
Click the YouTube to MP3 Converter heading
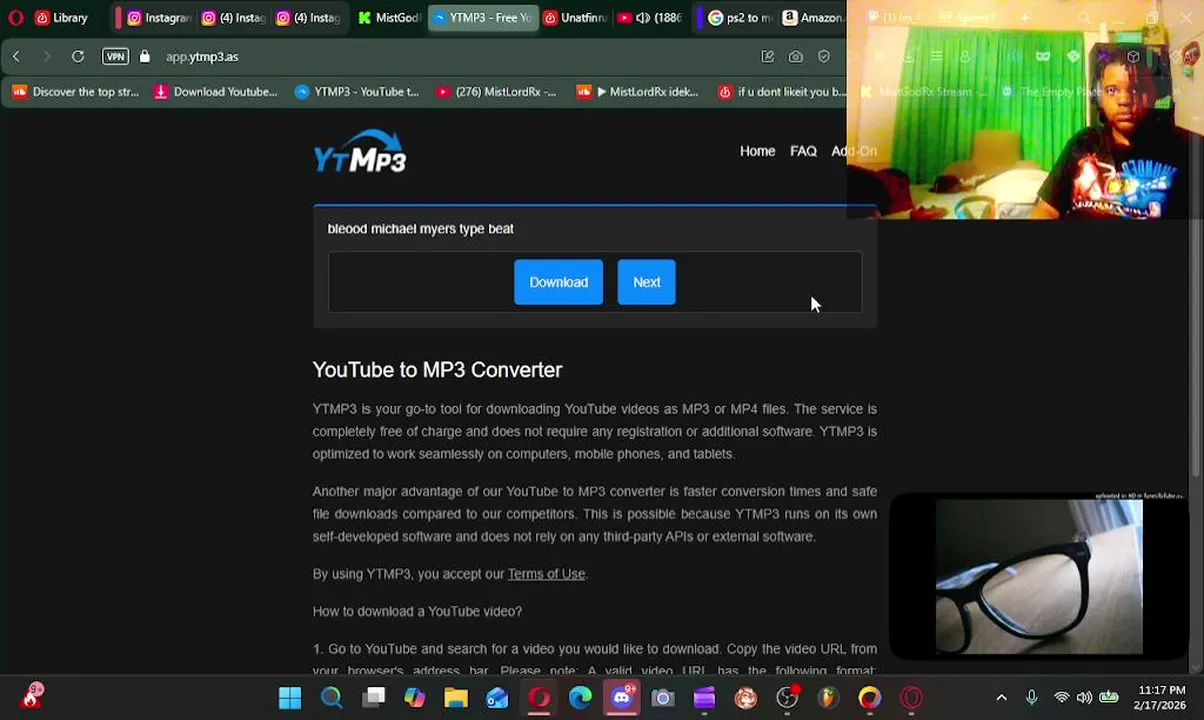(437, 370)
